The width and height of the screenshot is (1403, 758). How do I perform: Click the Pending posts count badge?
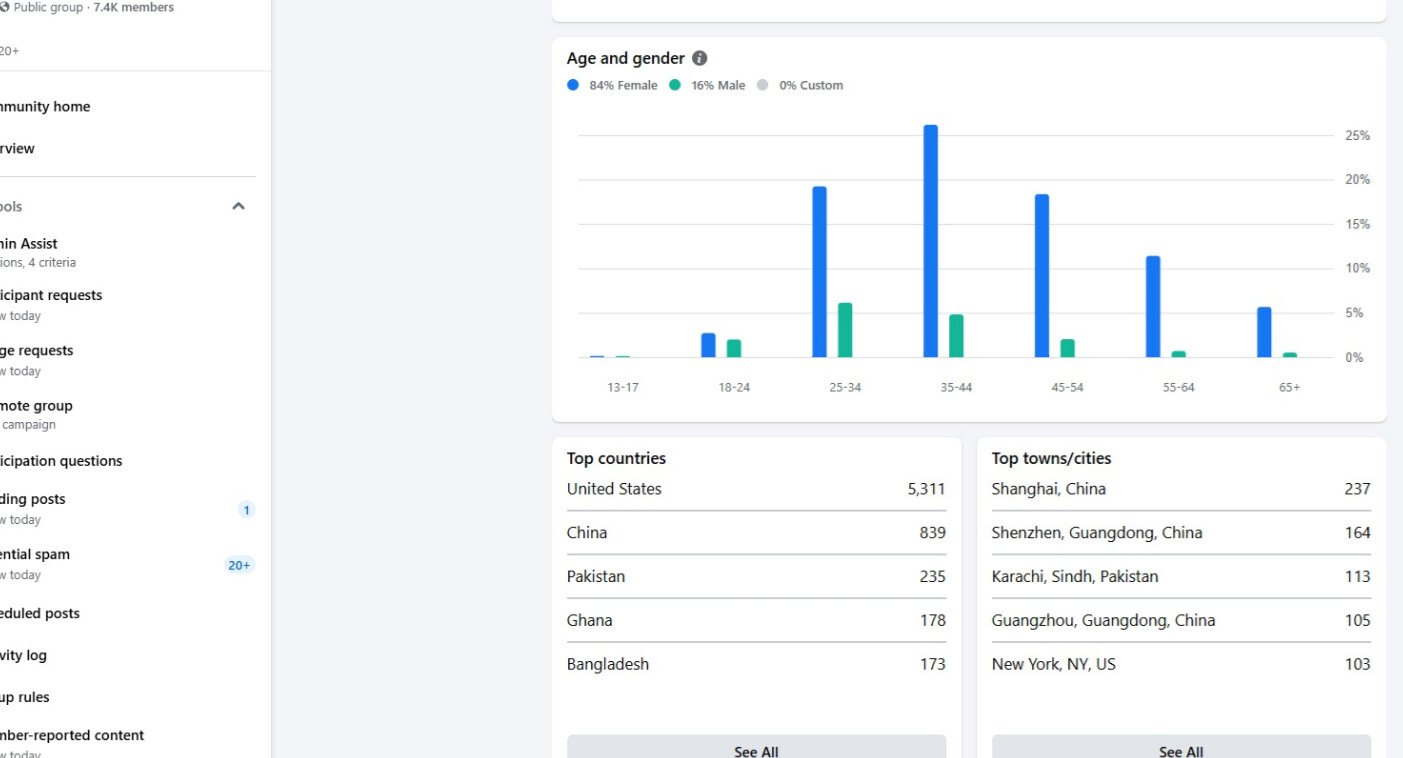point(246,510)
